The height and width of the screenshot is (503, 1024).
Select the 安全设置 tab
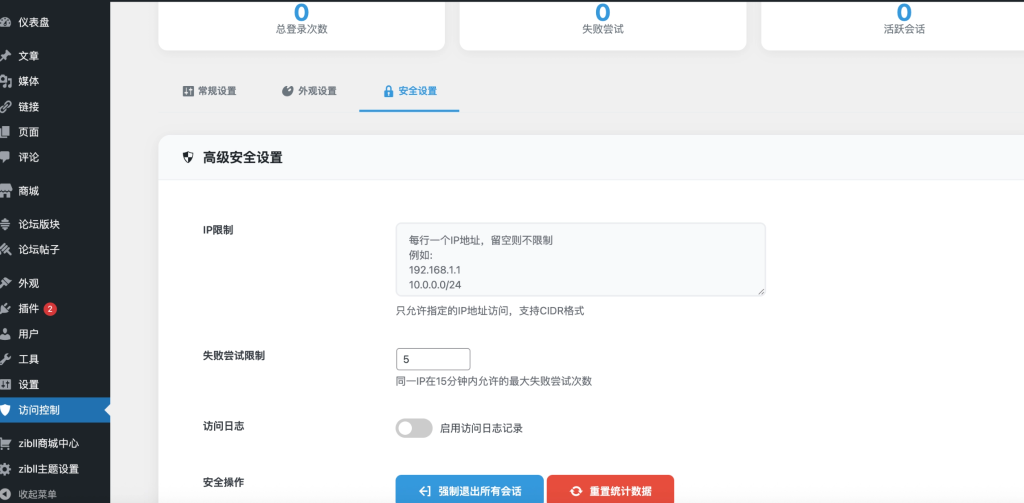coord(409,91)
